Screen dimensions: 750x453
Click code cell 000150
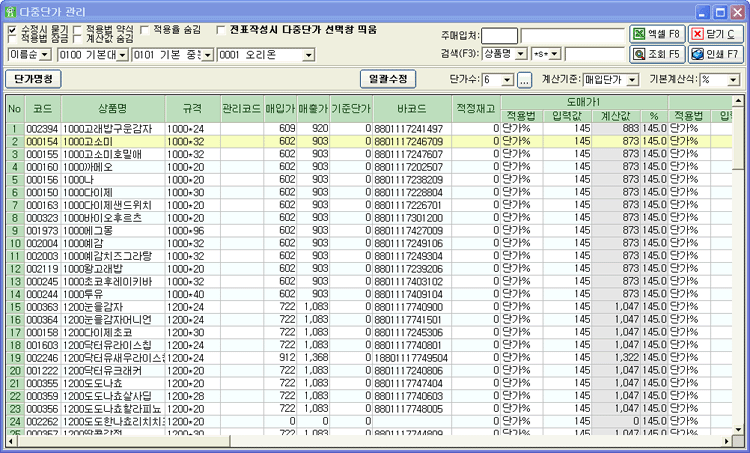pos(43,193)
